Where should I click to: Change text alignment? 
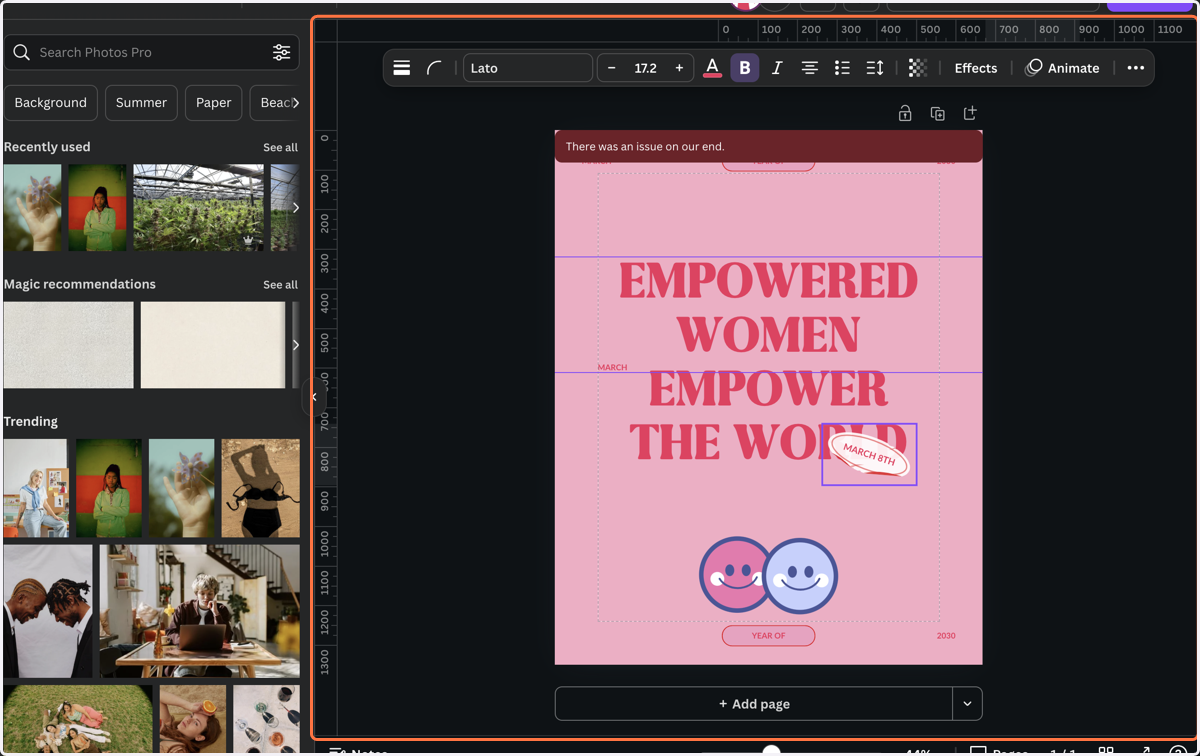click(x=810, y=68)
